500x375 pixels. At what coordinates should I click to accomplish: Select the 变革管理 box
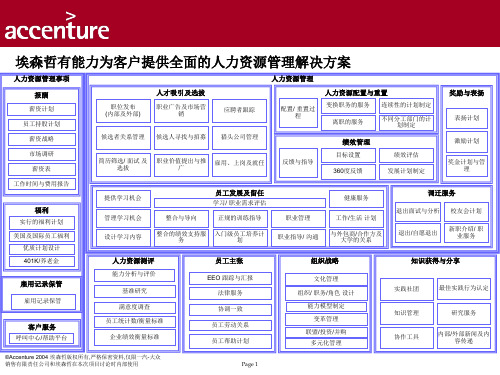pos(326,319)
